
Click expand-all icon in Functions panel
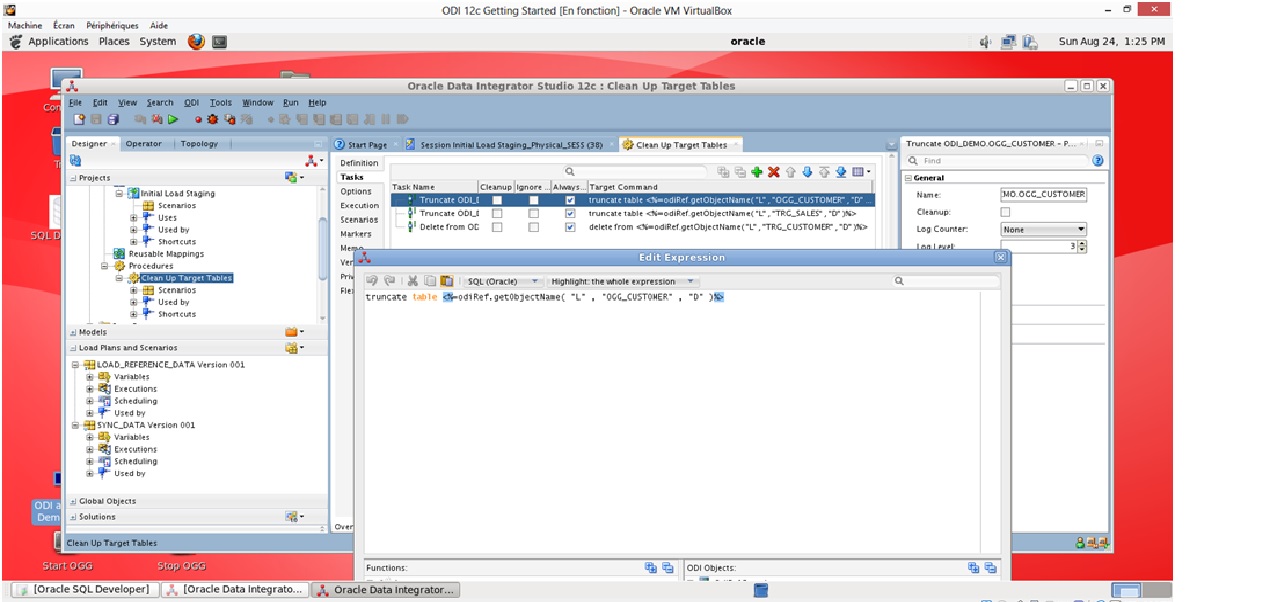(651, 567)
